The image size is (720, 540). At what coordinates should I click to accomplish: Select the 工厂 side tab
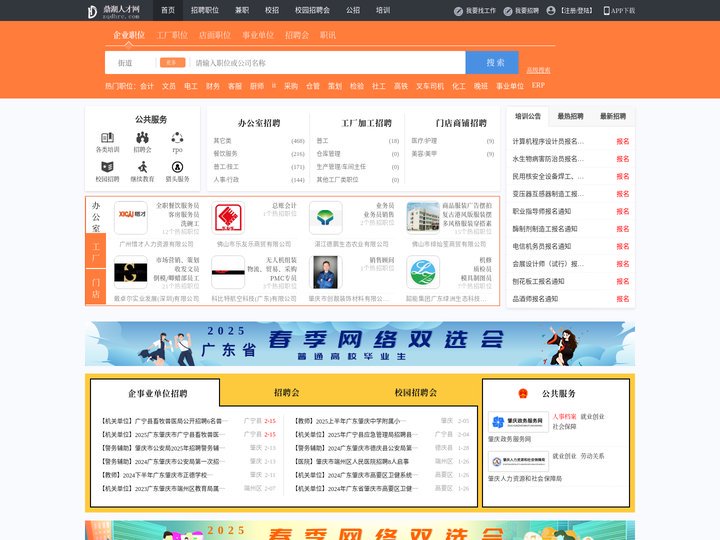[x=96, y=251]
